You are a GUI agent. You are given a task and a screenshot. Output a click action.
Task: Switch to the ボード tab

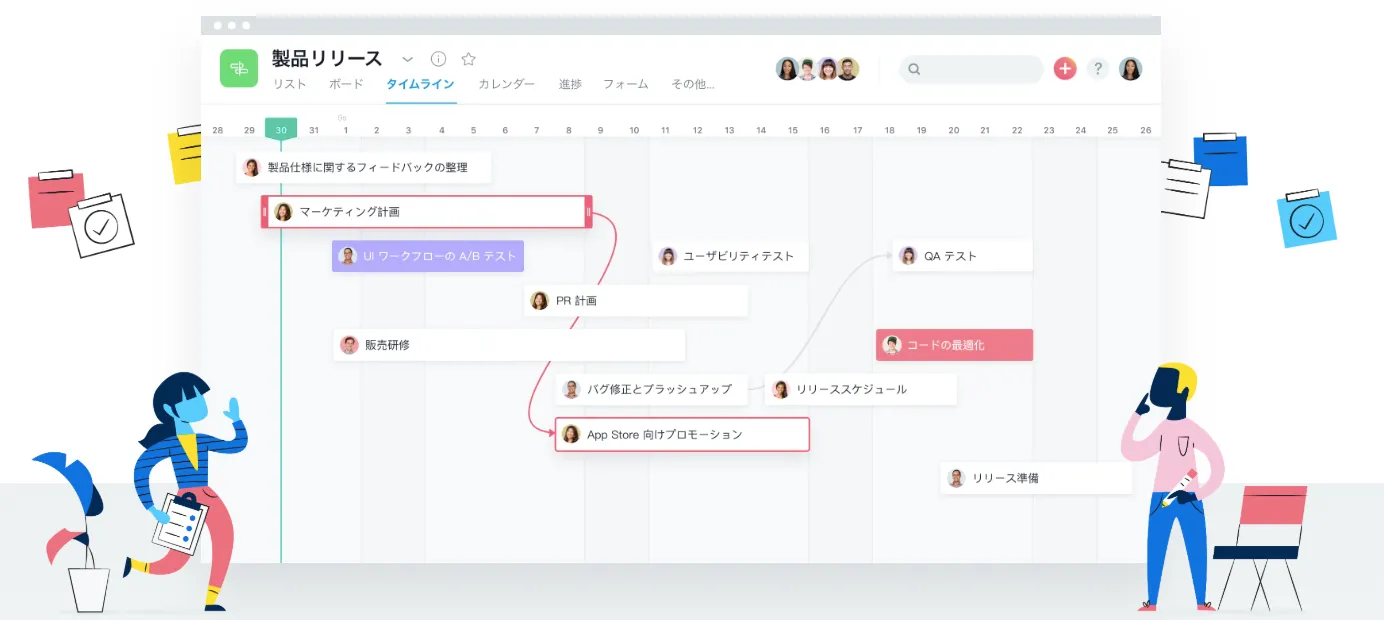(346, 84)
